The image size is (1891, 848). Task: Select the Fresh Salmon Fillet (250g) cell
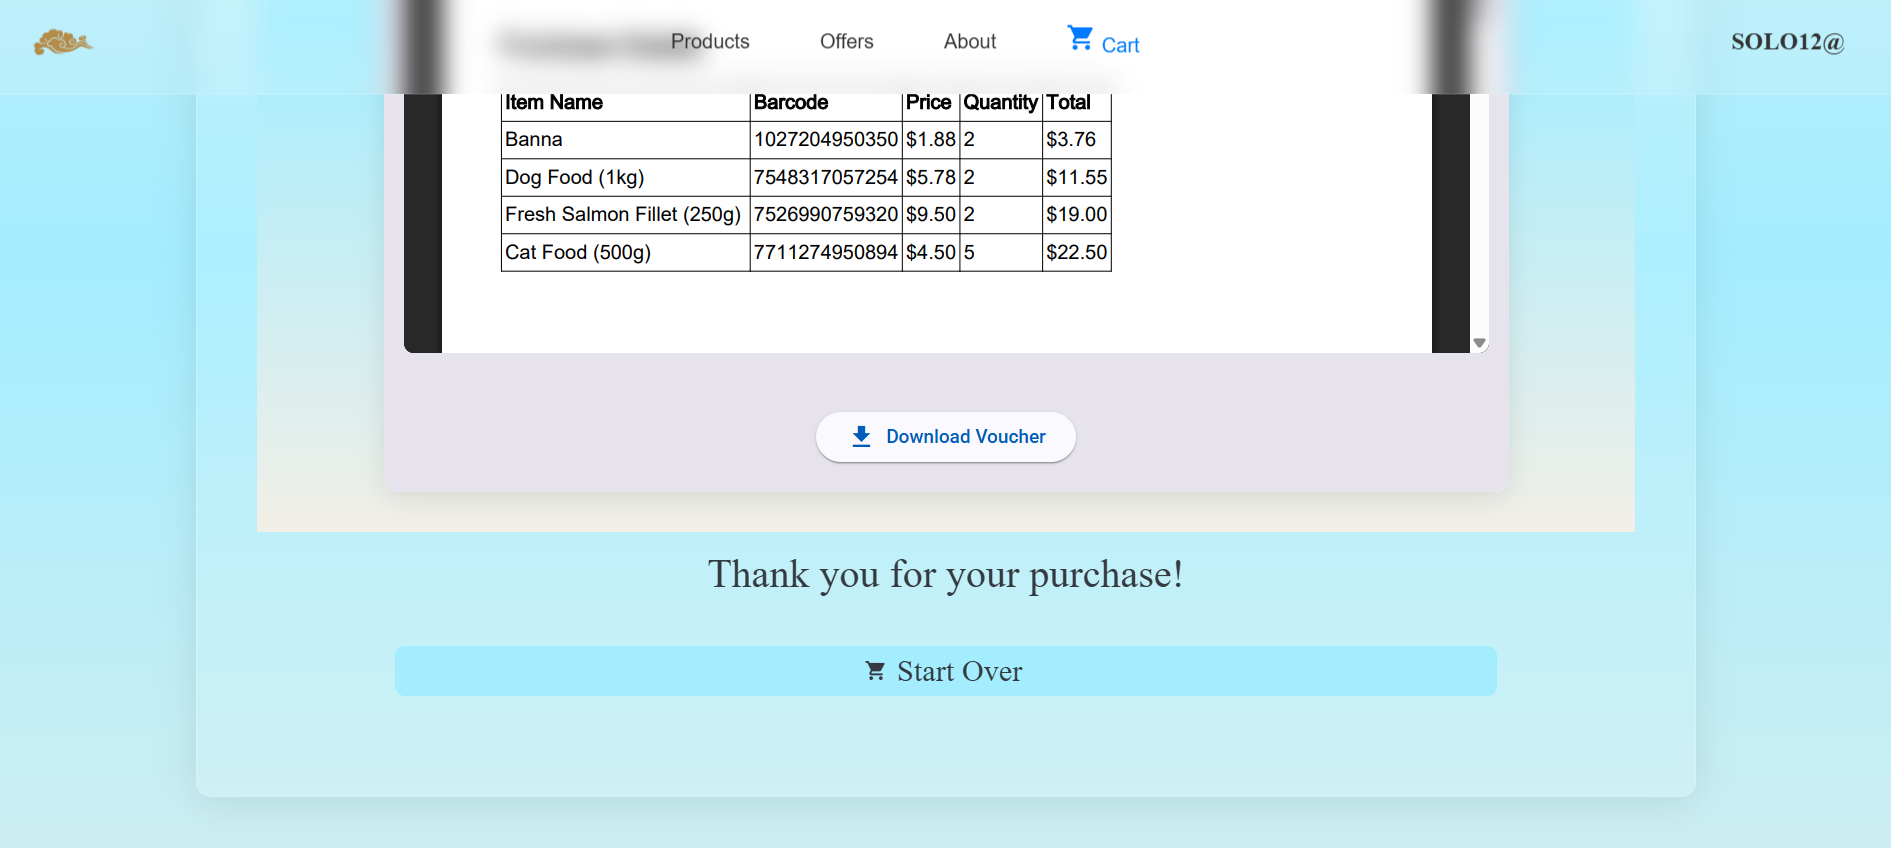coord(623,214)
